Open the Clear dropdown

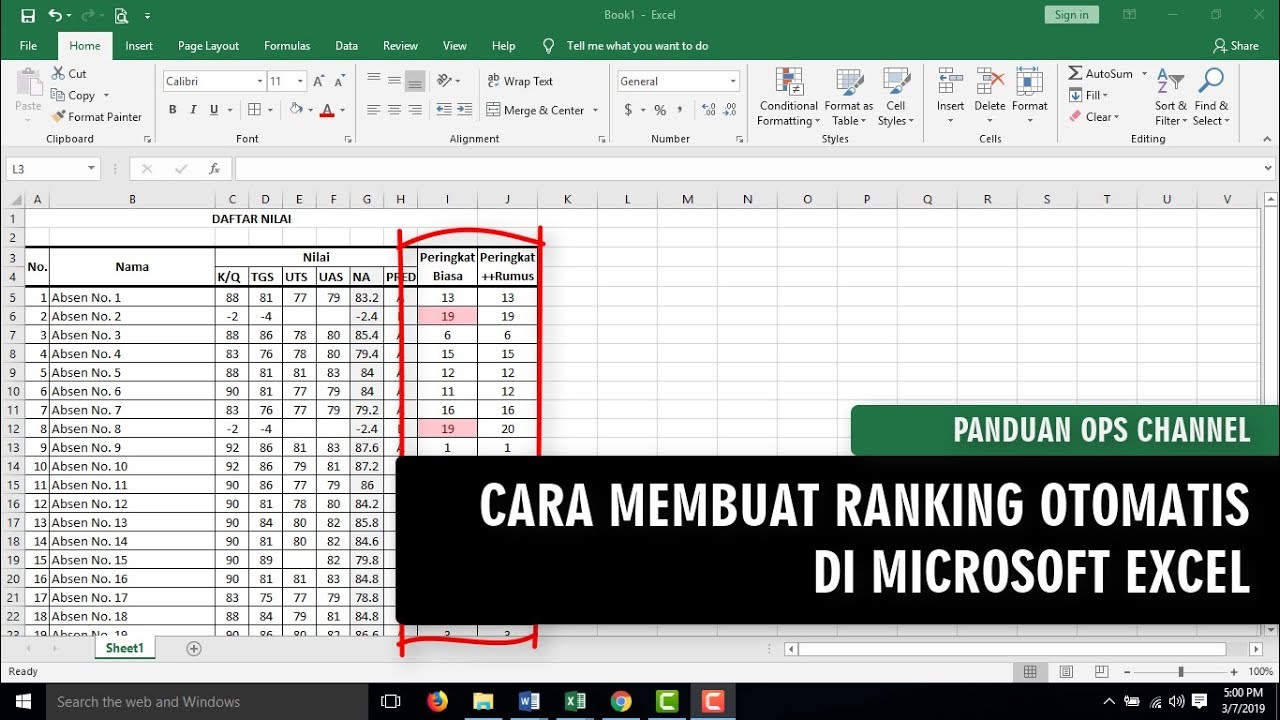pyautogui.click(x=1094, y=117)
